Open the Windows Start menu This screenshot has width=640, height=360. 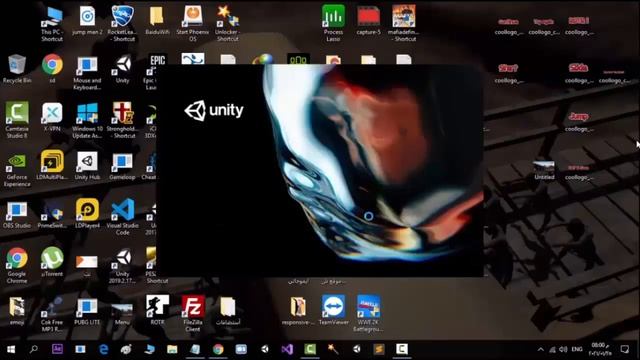pos(11,349)
